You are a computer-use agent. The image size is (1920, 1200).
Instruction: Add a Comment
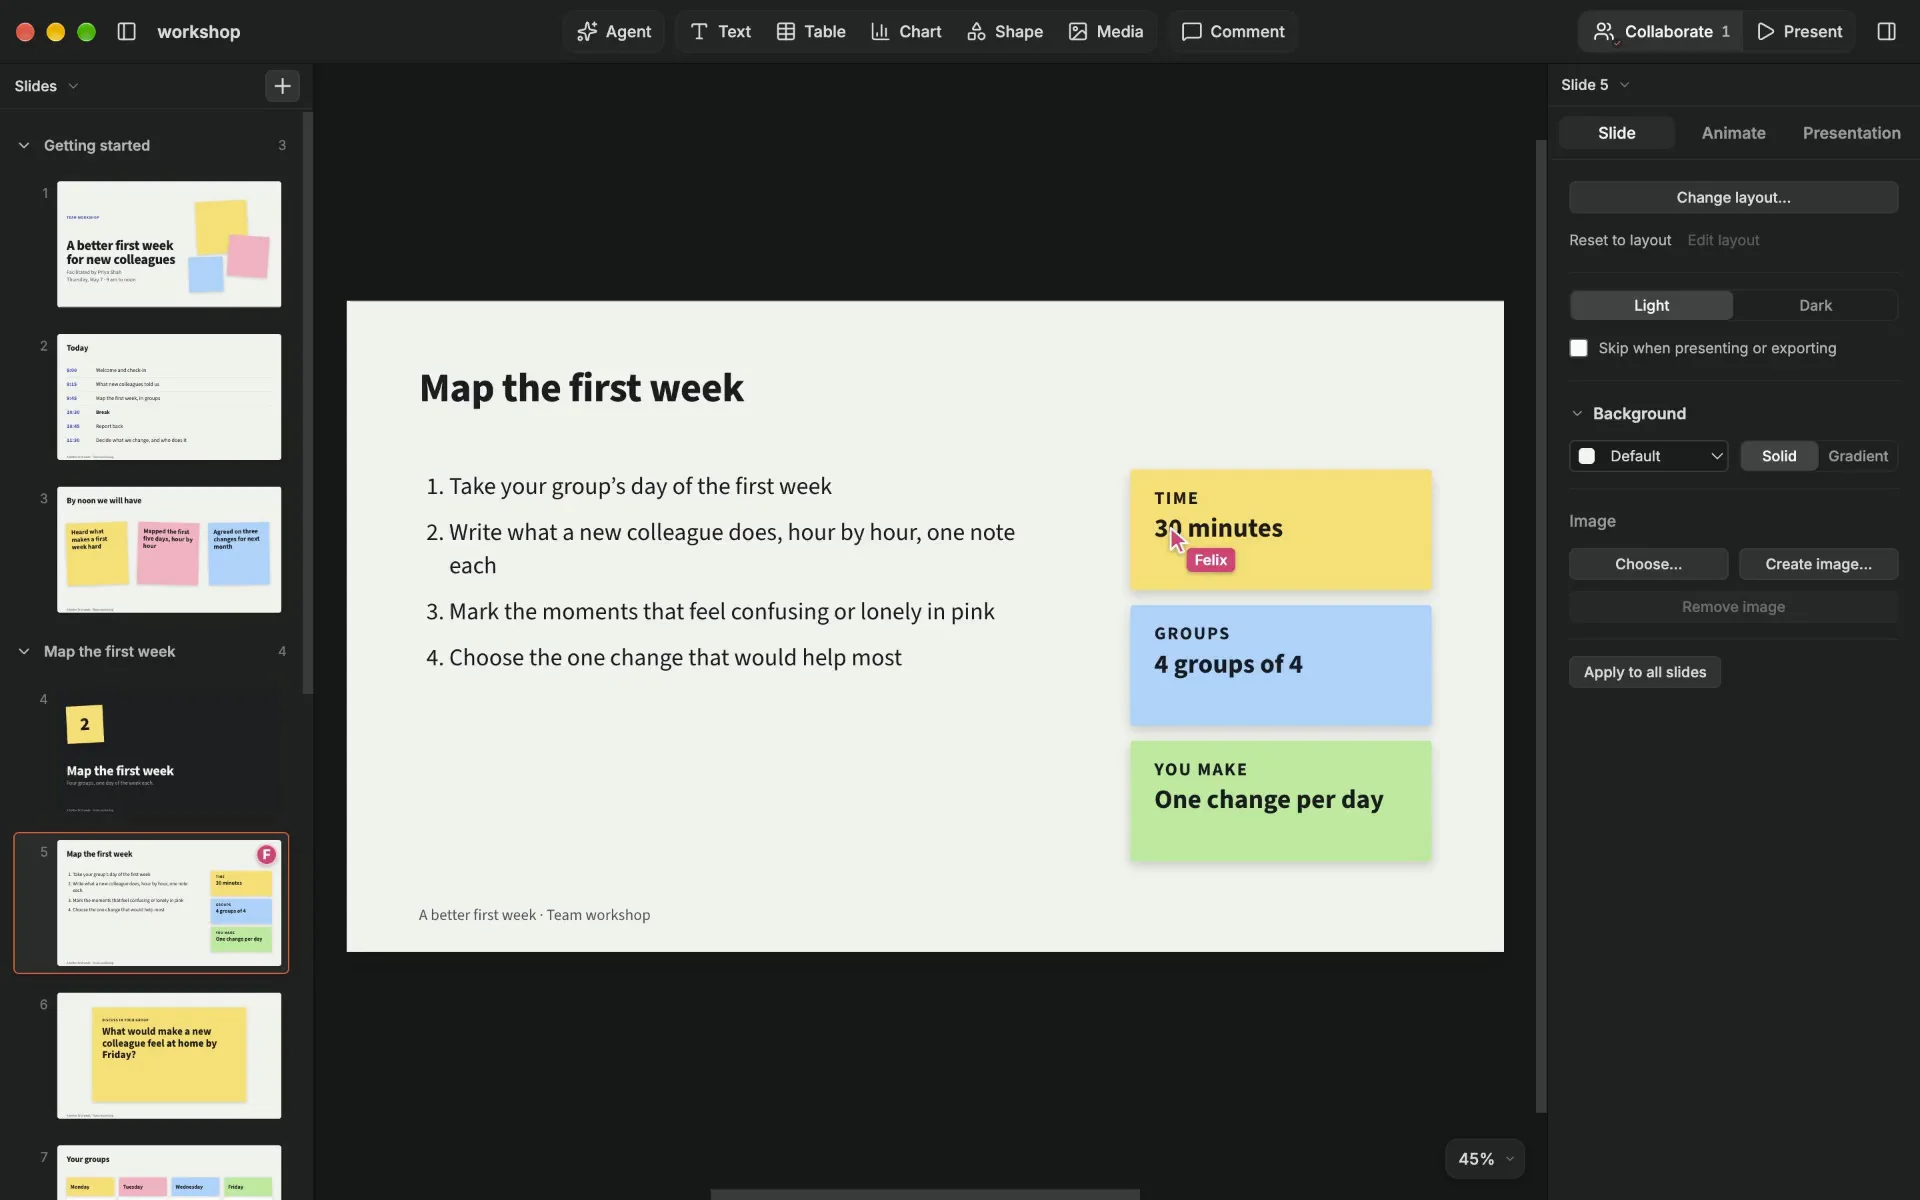[1233, 31]
